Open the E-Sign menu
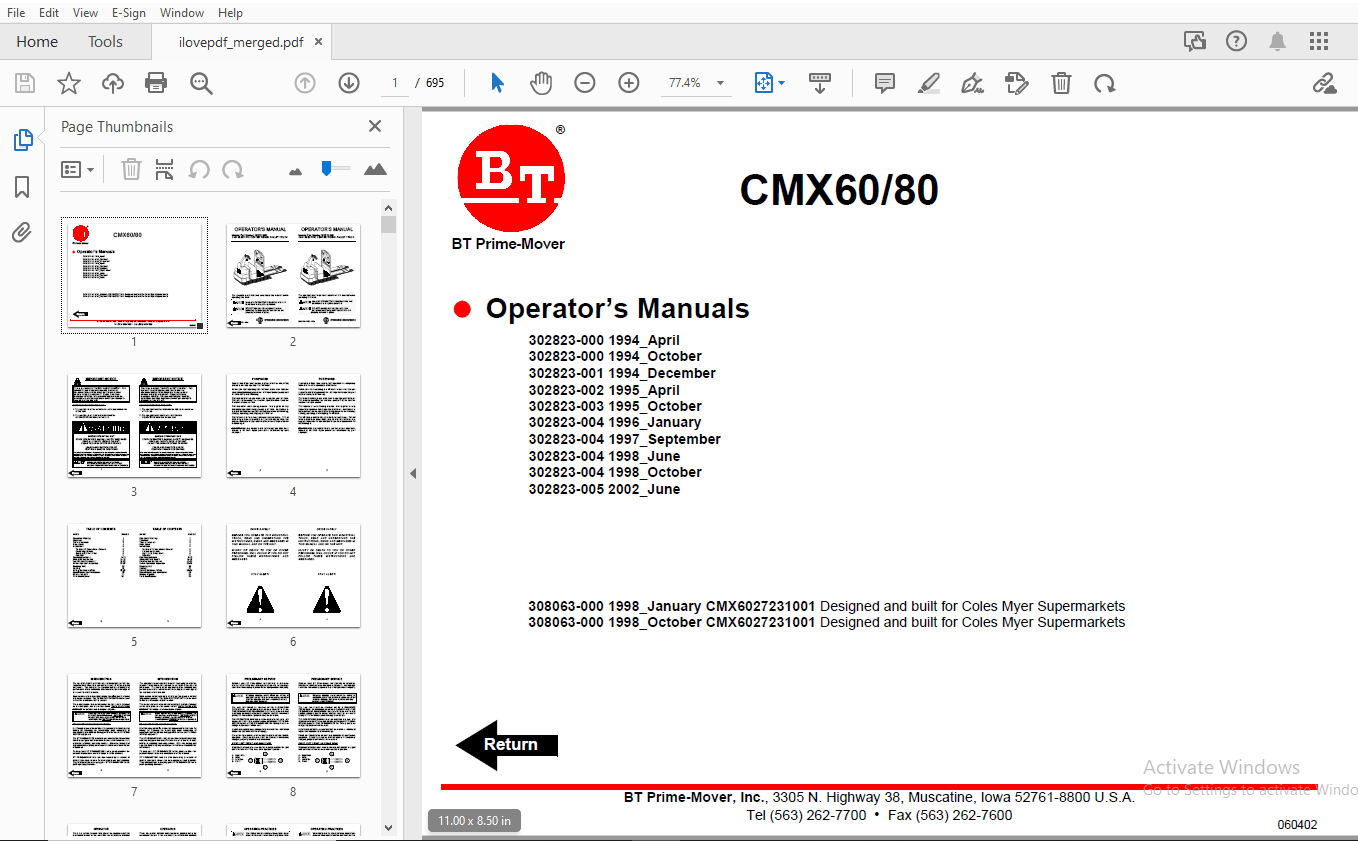Viewport: 1358px width, 841px height. (129, 12)
